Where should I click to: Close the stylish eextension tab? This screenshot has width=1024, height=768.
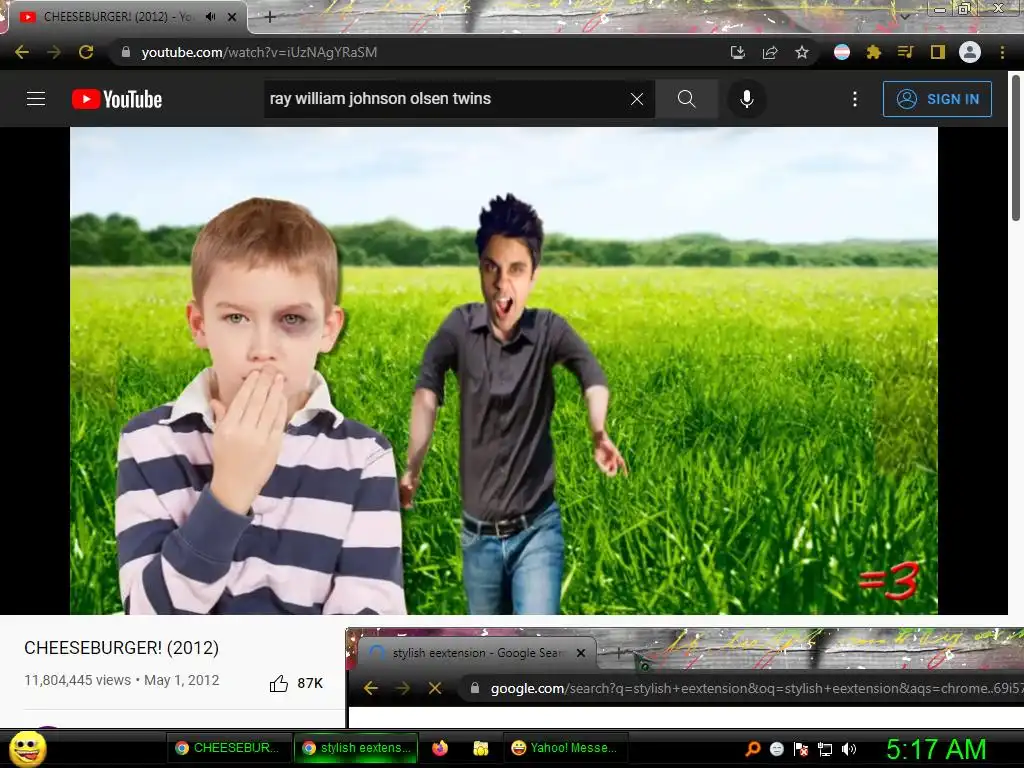[x=581, y=652]
